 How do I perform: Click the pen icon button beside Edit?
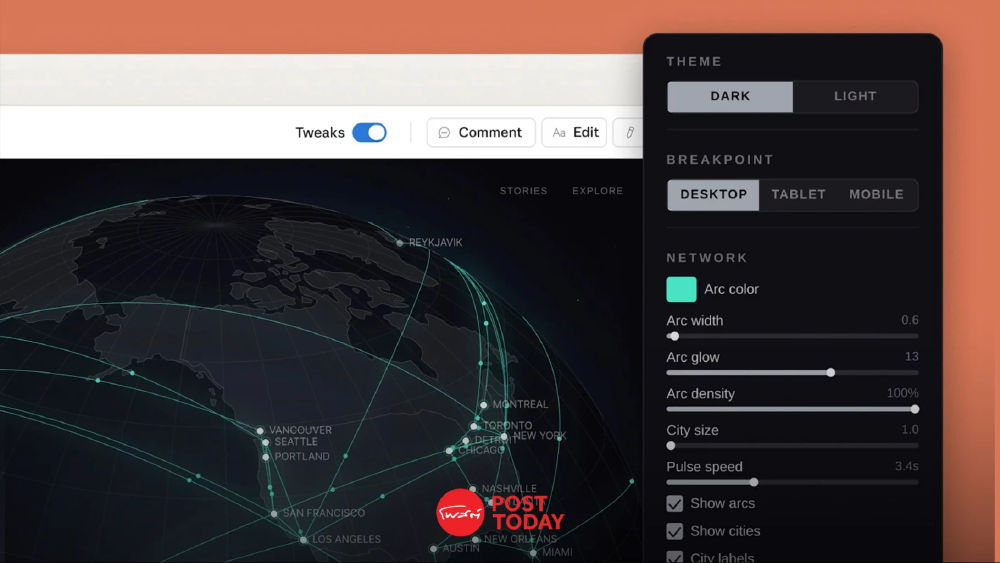point(629,133)
